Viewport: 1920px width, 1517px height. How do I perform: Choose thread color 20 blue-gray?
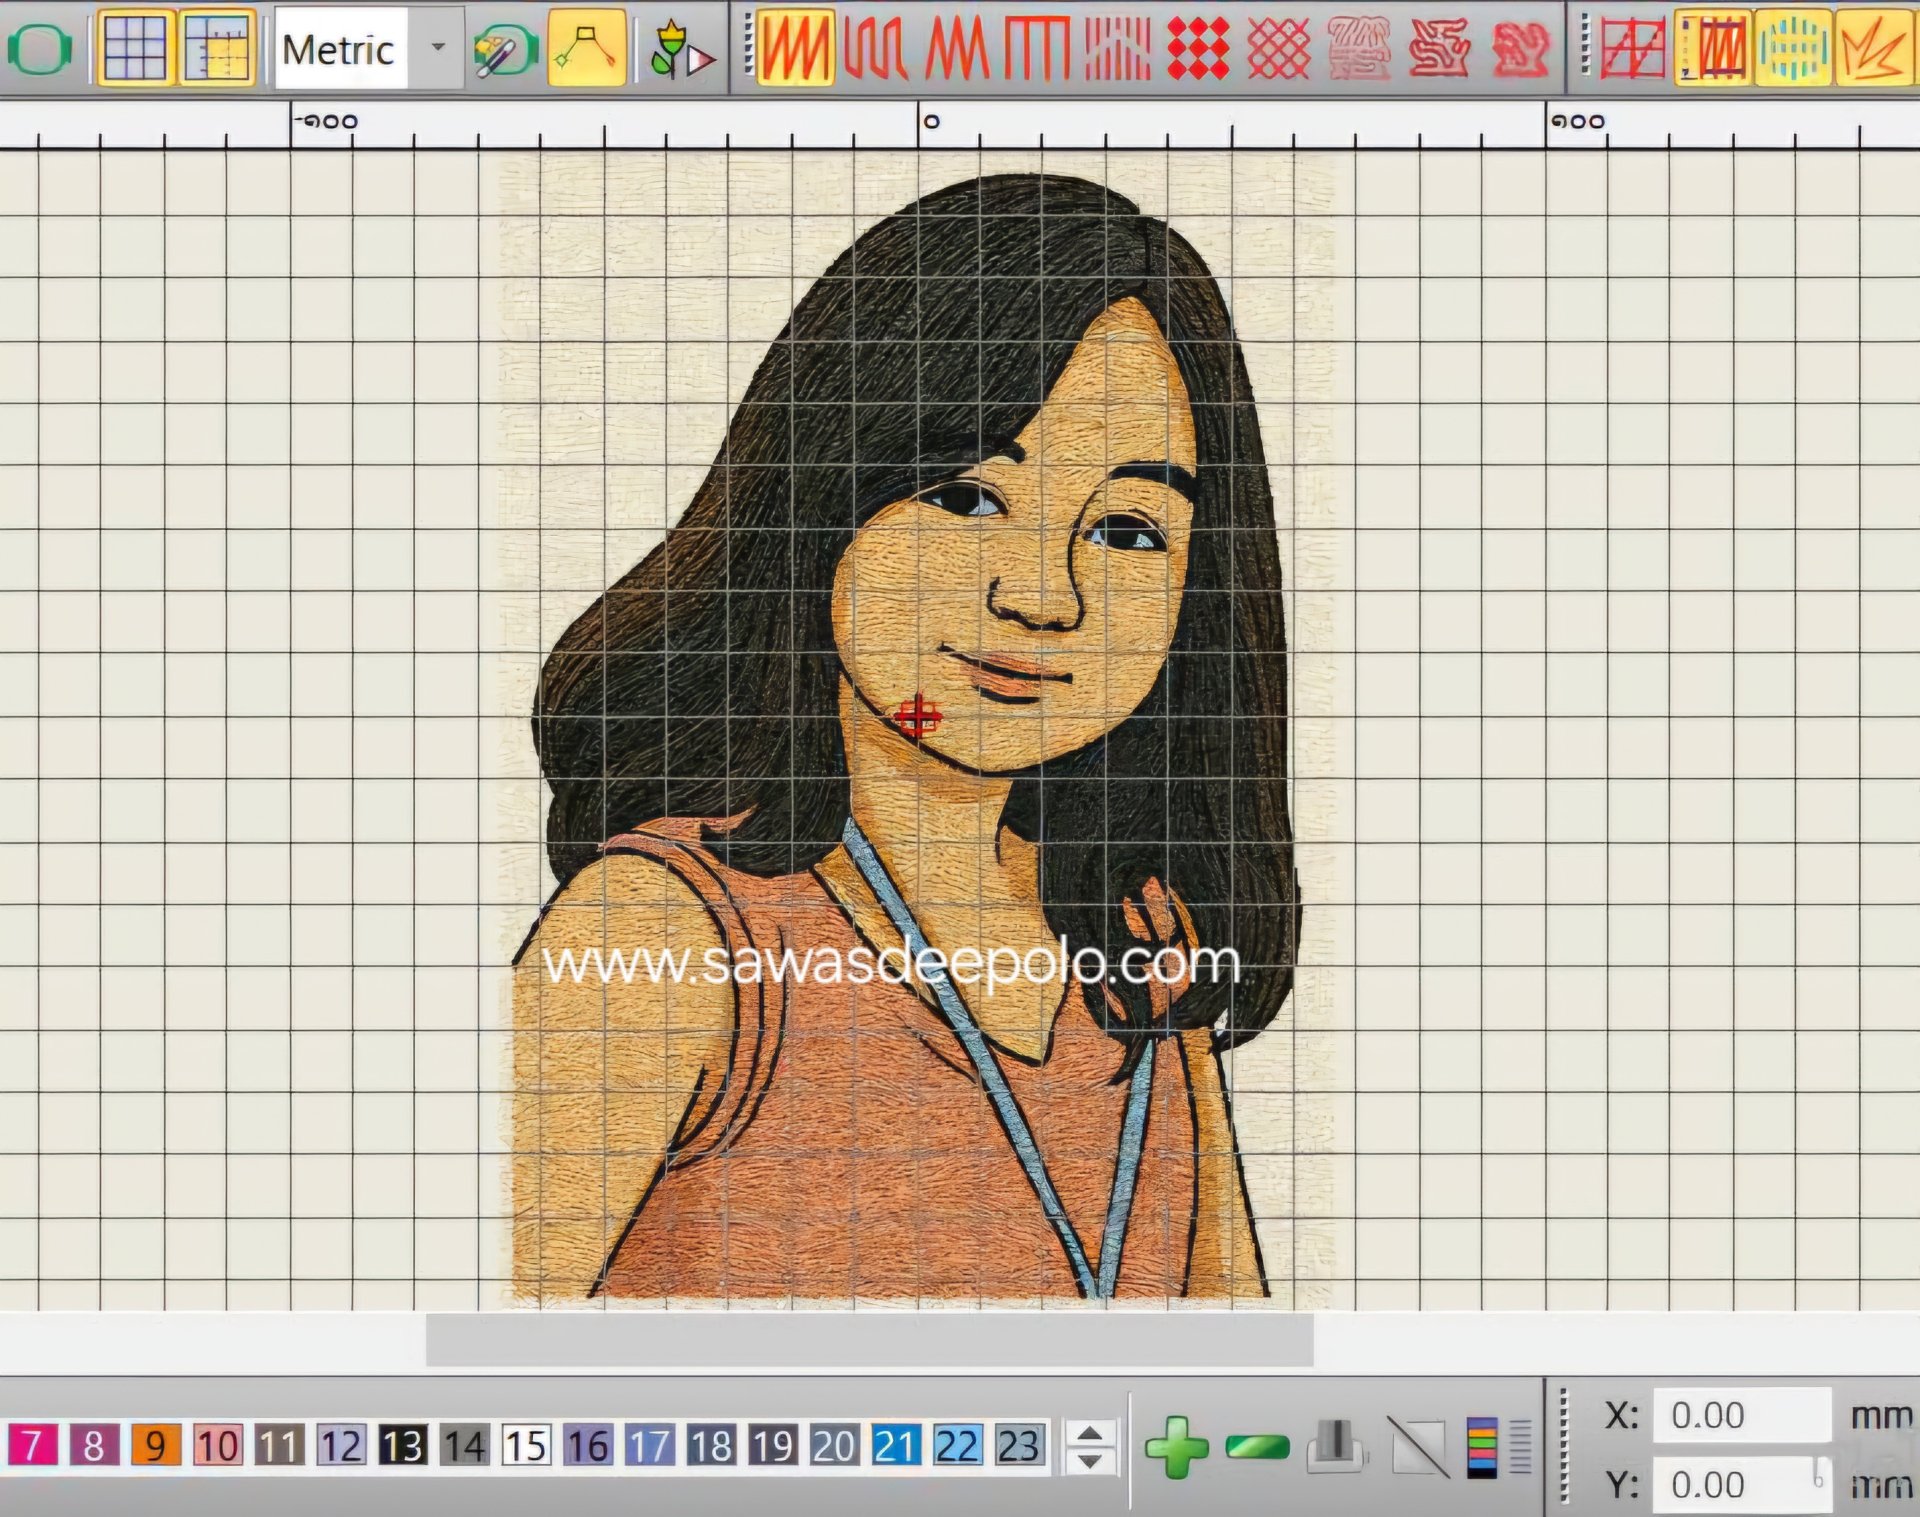835,1446
